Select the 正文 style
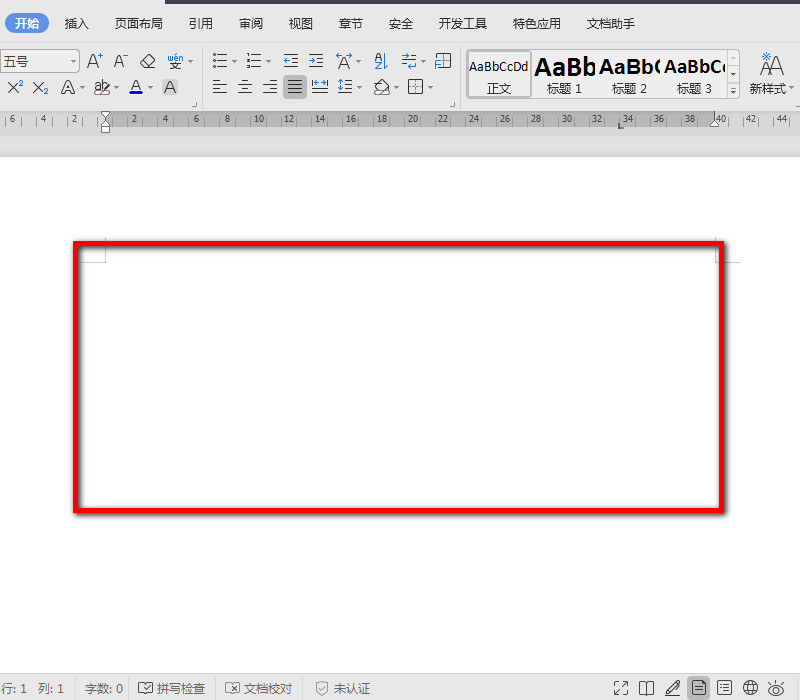The width and height of the screenshot is (800, 700). (x=499, y=74)
